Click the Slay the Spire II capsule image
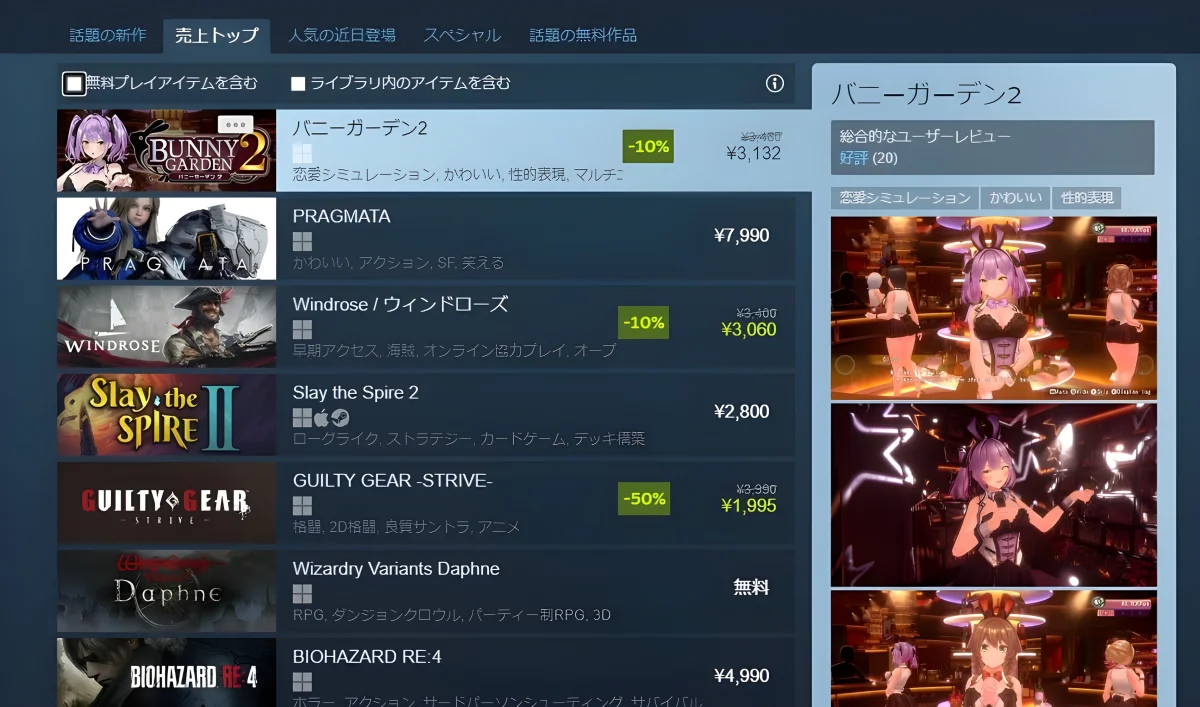 [166, 415]
